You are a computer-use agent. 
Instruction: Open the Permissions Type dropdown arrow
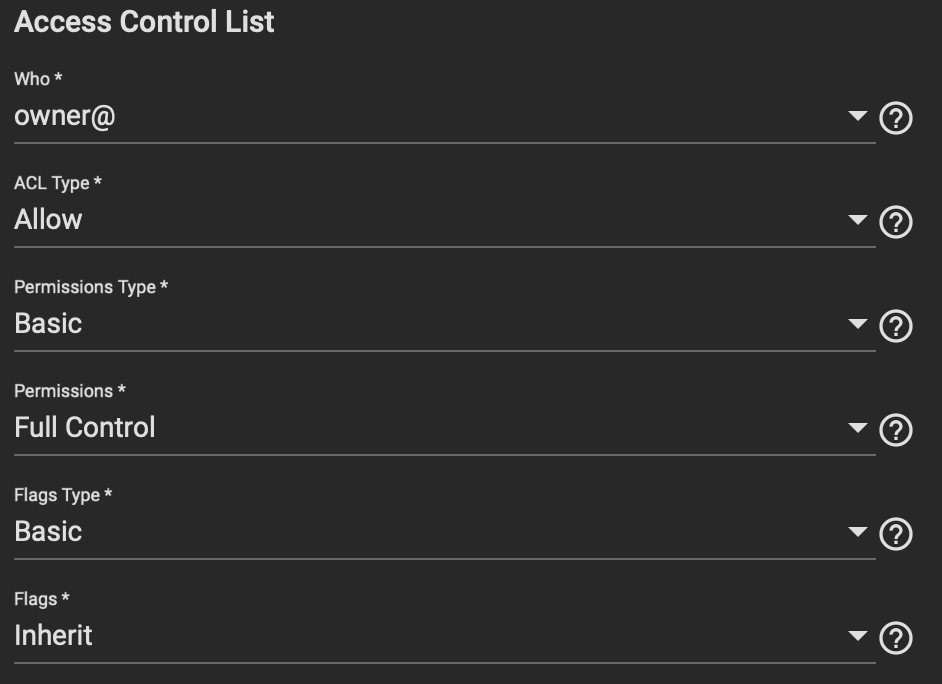(x=857, y=323)
